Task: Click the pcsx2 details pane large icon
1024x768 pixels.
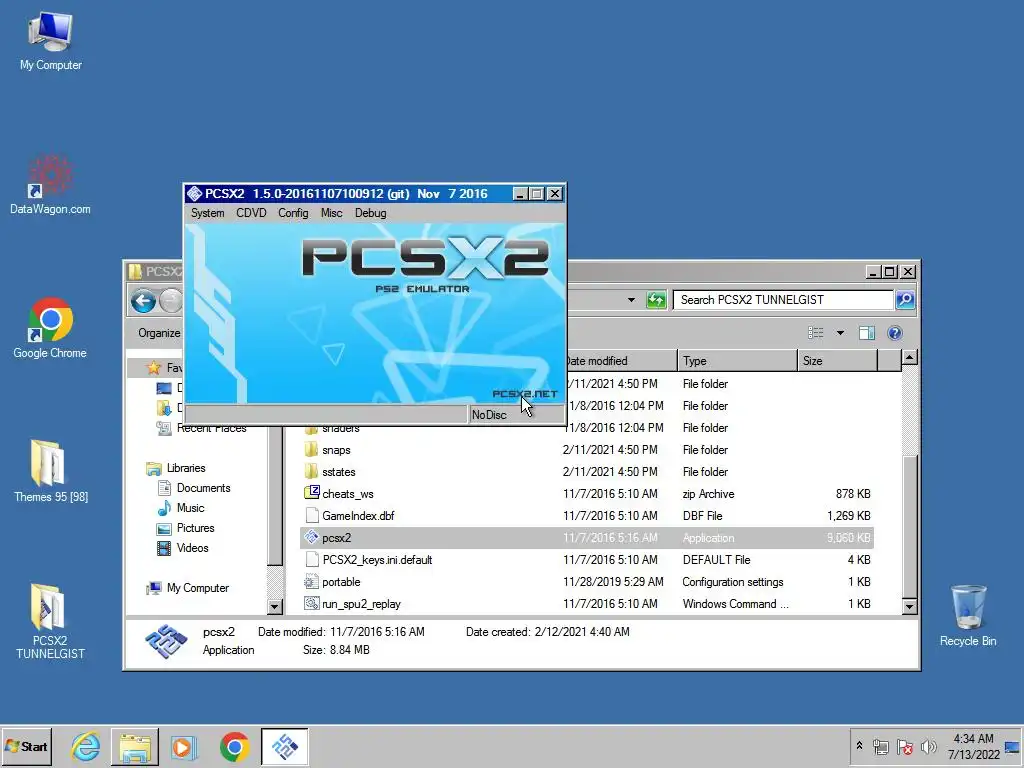Action: coord(166,641)
